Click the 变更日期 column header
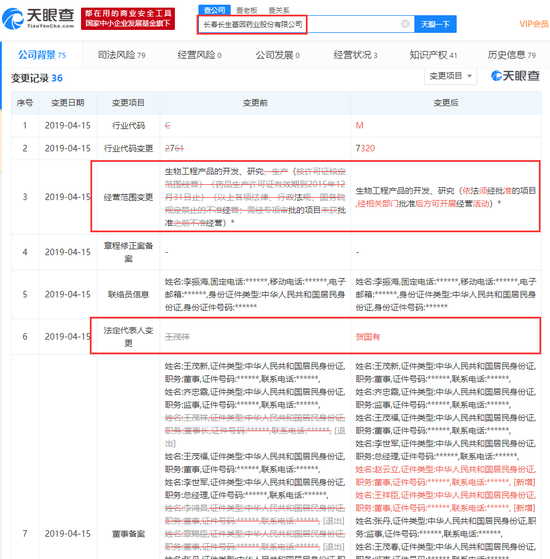This screenshot has height=559, width=550. pos(68,103)
